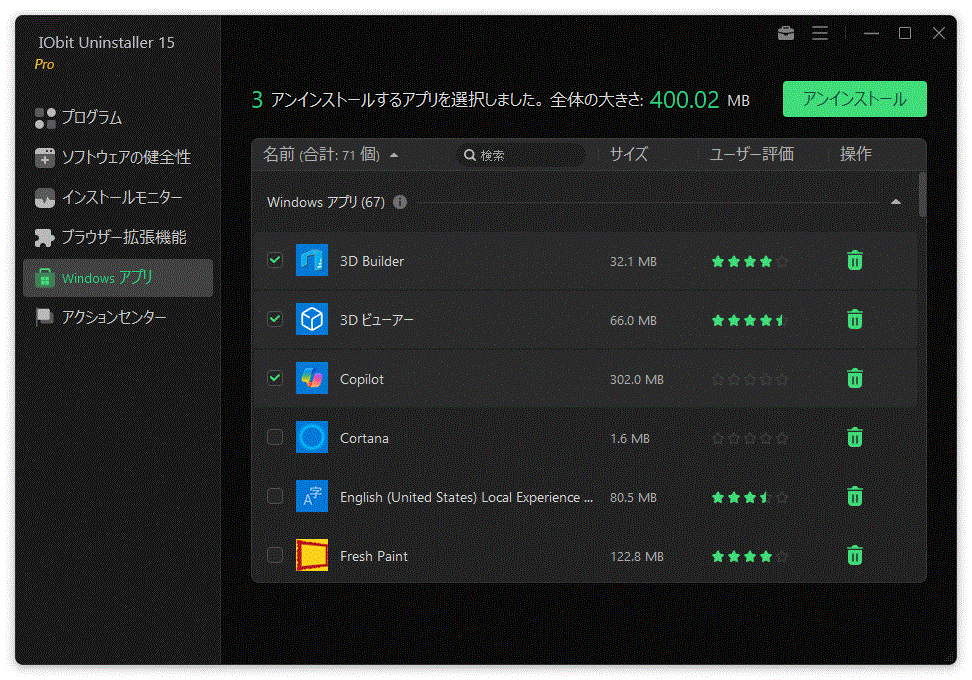Rate Copilot by clicking its star rating
972x680 pixels.
coord(749,379)
